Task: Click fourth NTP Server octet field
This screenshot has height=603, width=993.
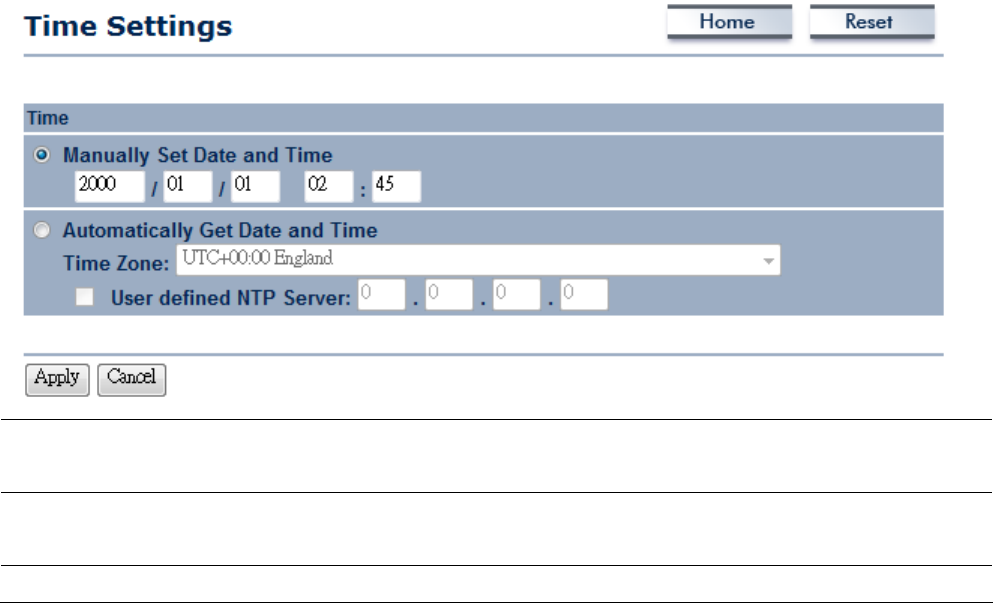Action: pos(584,295)
